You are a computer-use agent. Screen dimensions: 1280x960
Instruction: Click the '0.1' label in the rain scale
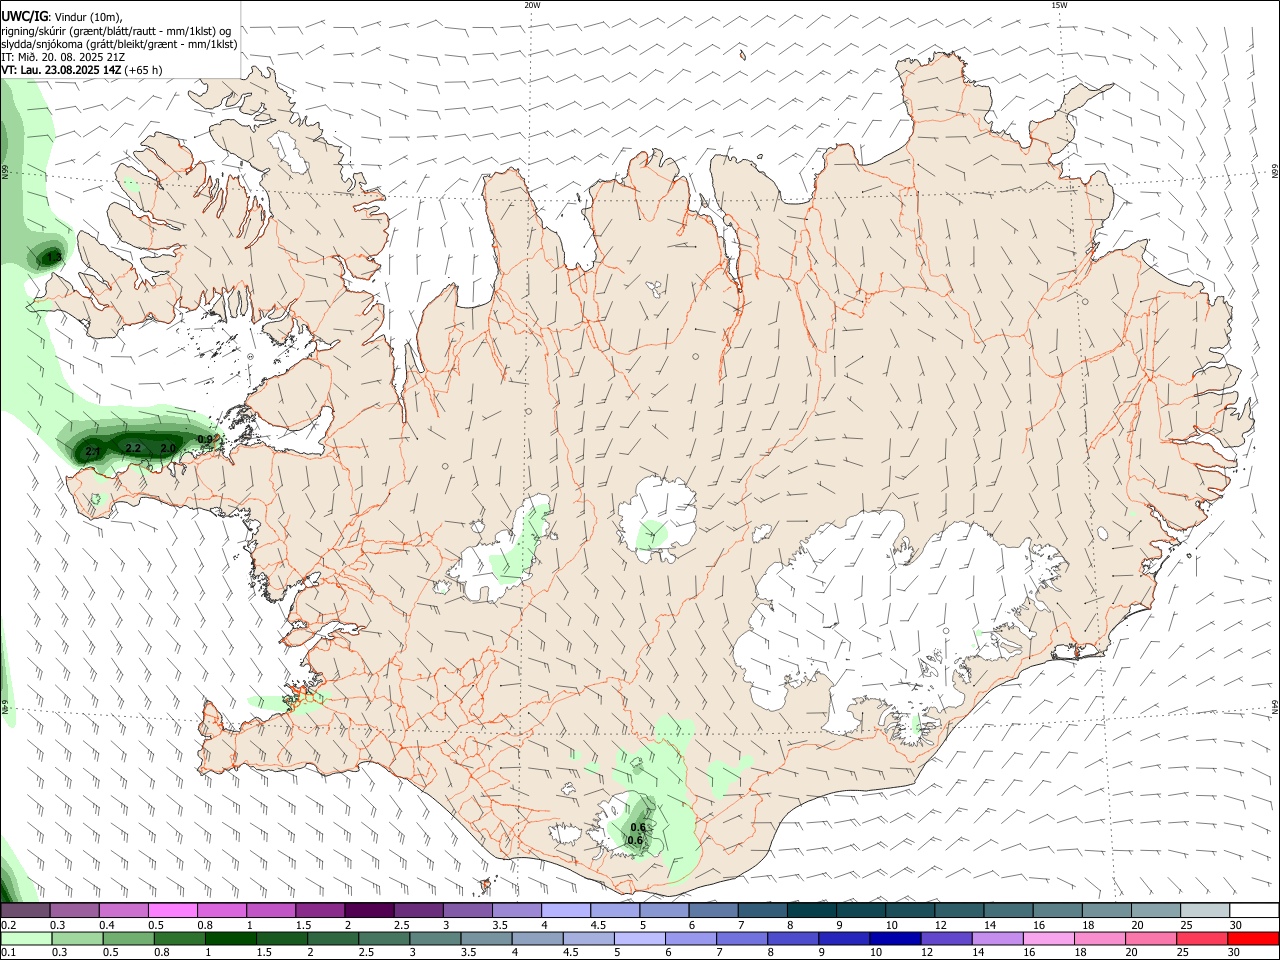coord(8,953)
